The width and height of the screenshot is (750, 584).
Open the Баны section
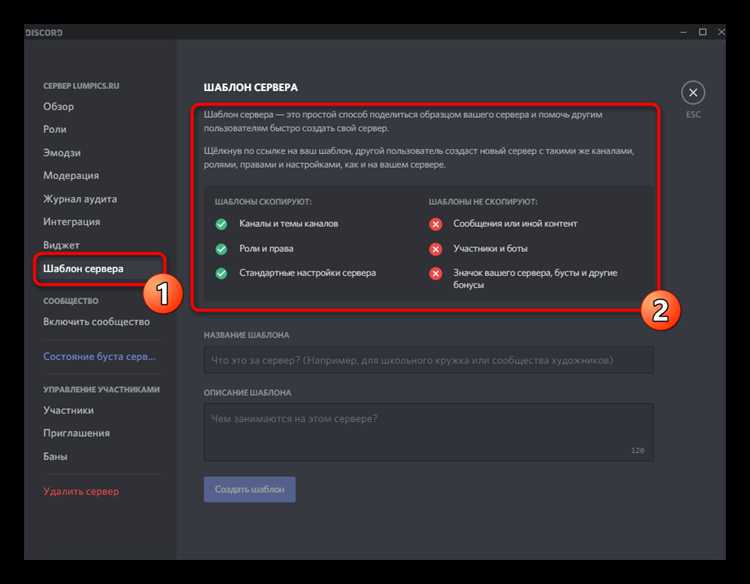coord(55,456)
